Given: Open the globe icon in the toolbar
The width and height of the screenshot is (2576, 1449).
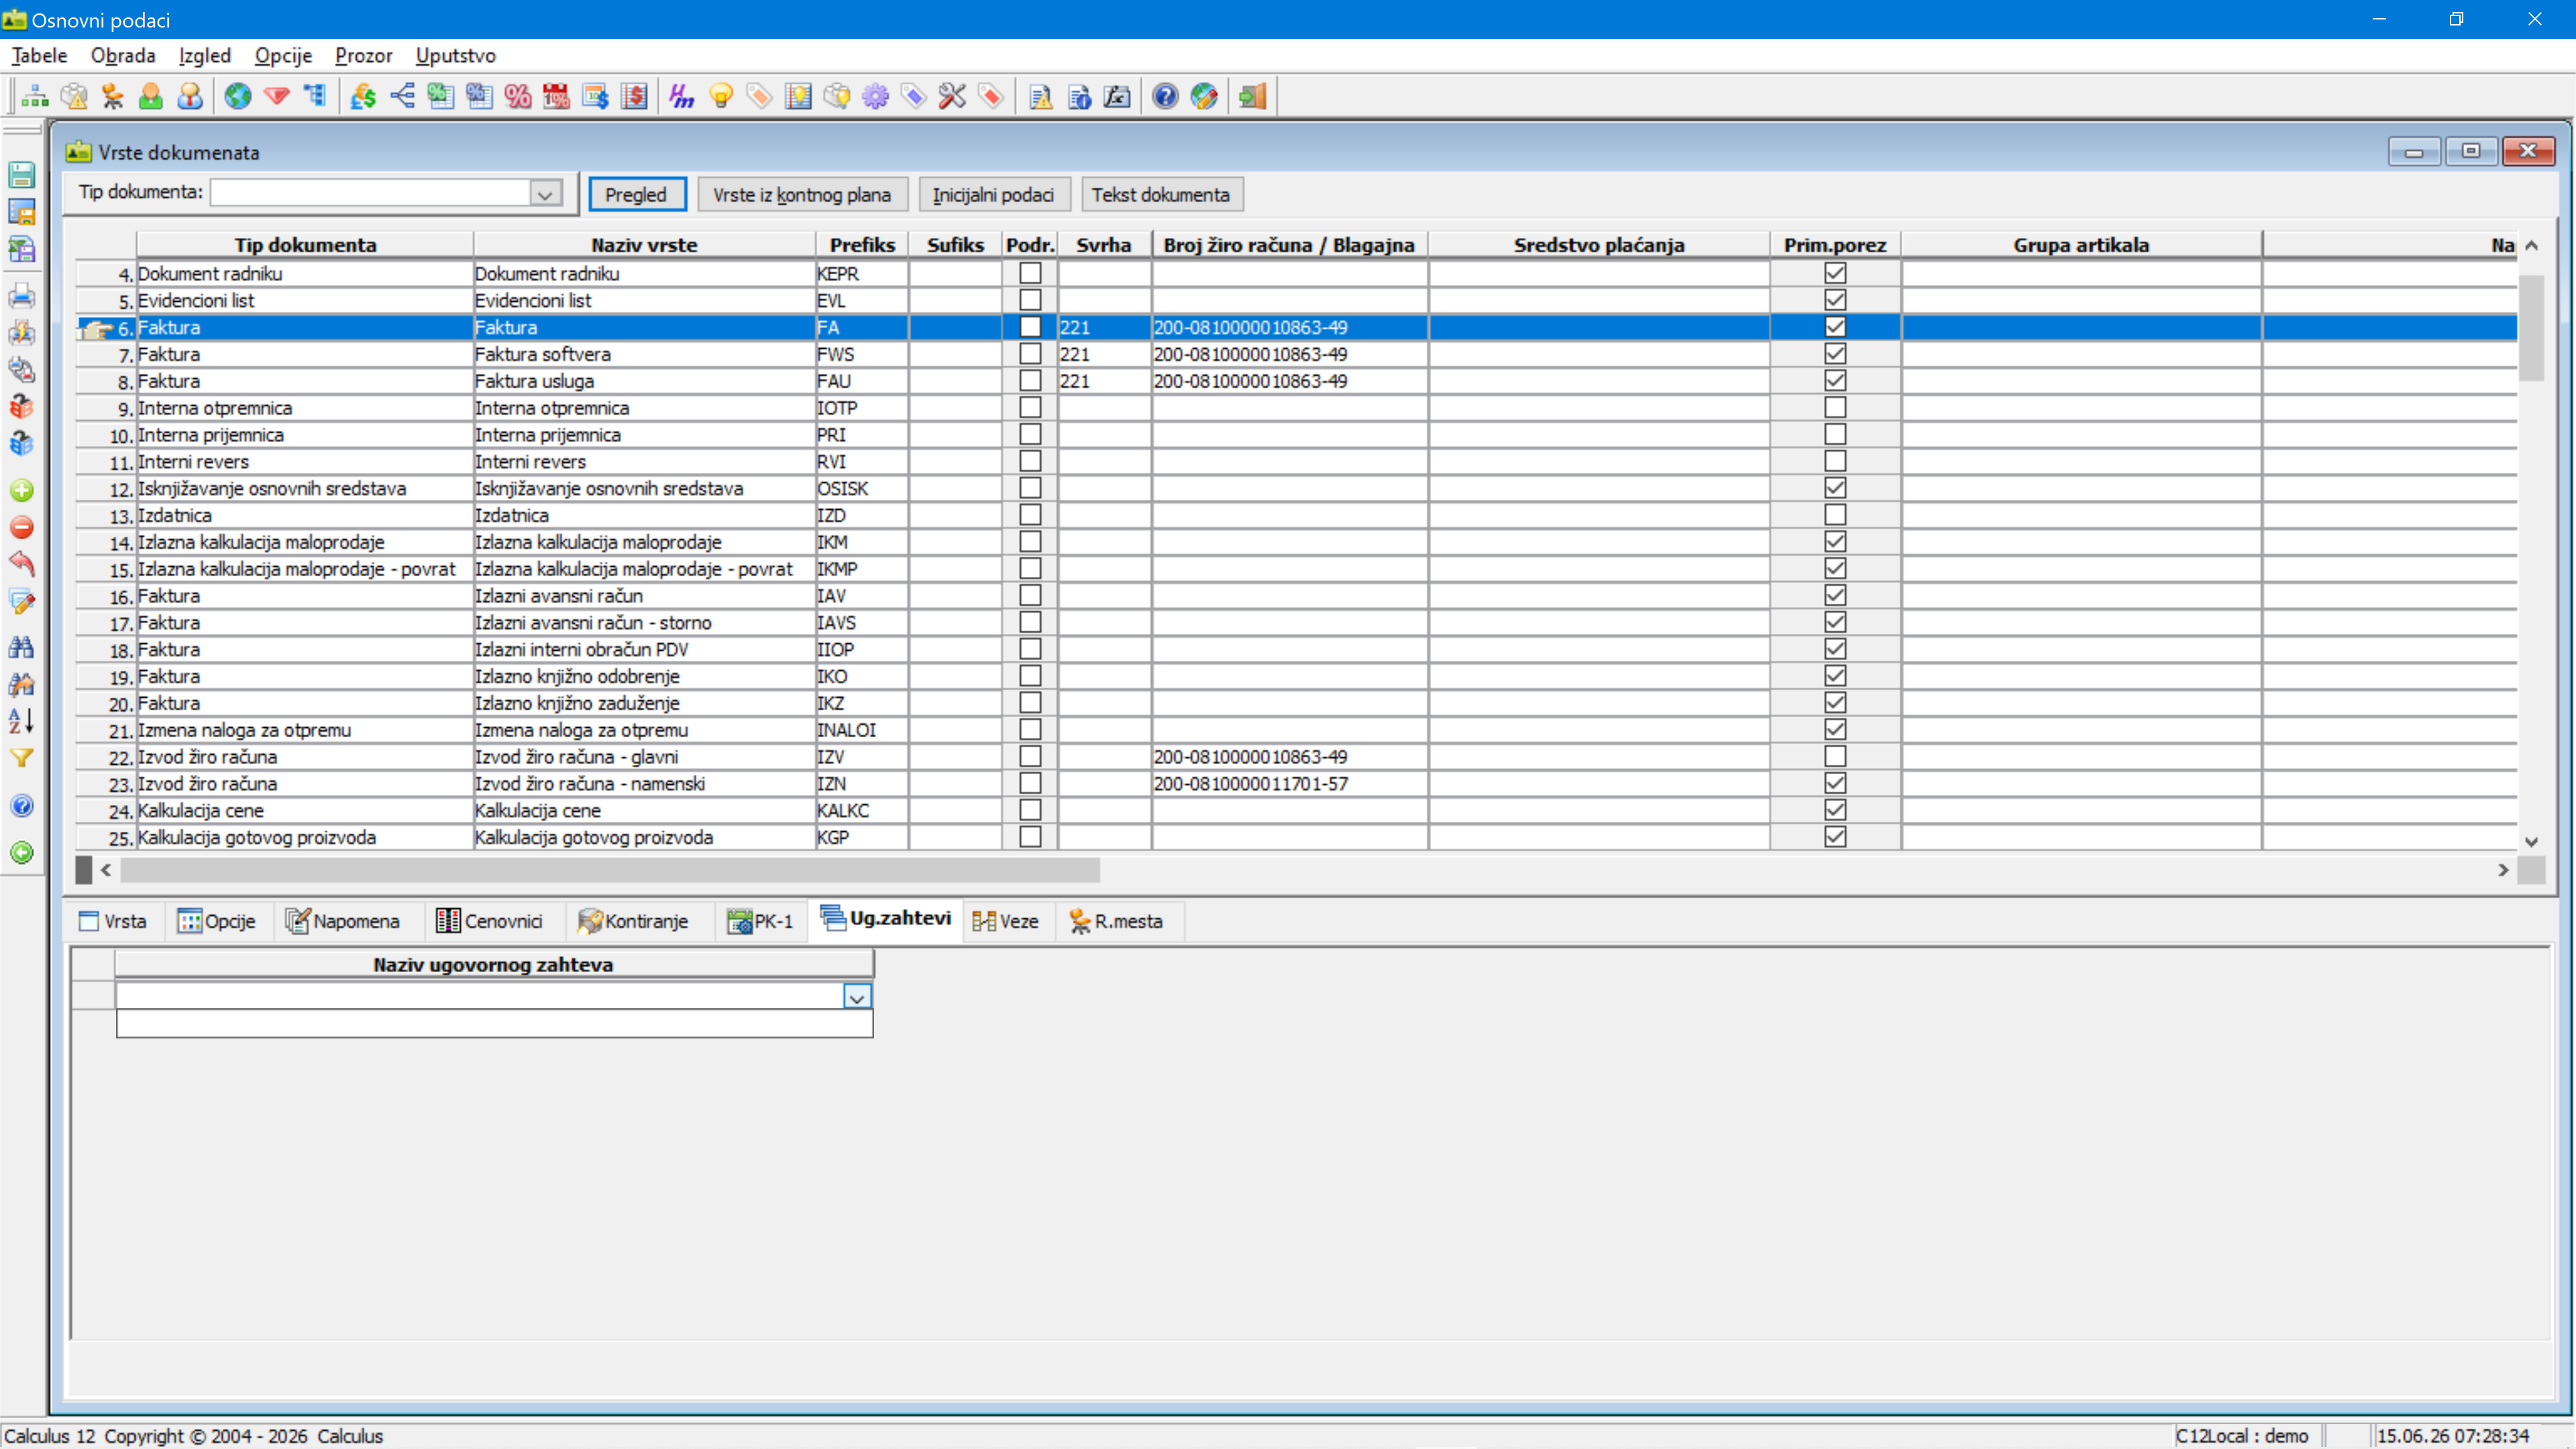Looking at the screenshot, I should (237, 96).
